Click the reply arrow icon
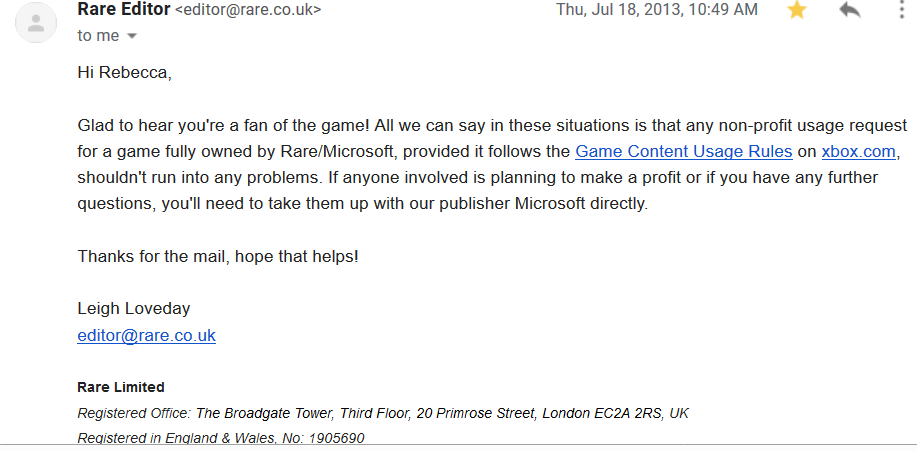The height and width of the screenshot is (451, 917). [850, 10]
